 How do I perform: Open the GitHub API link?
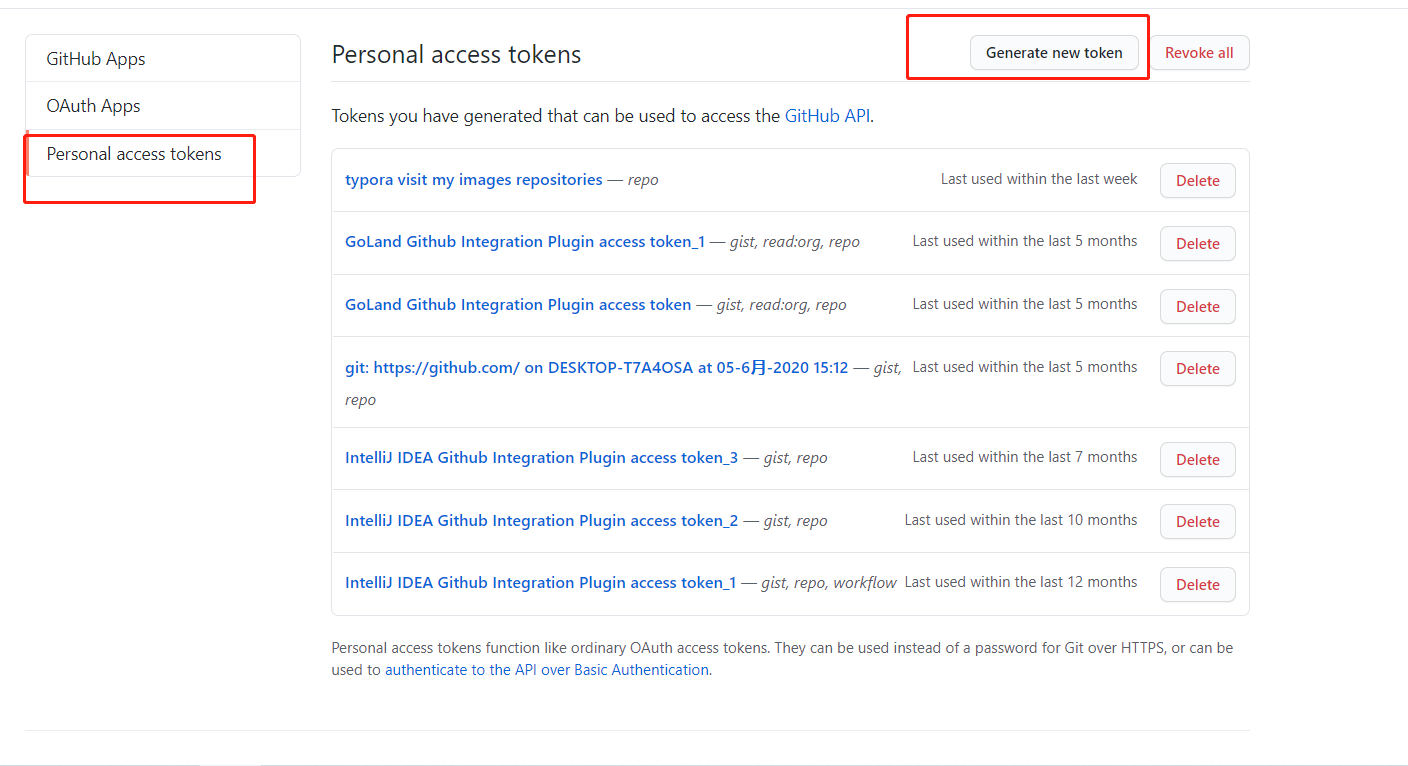pos(827,115)
